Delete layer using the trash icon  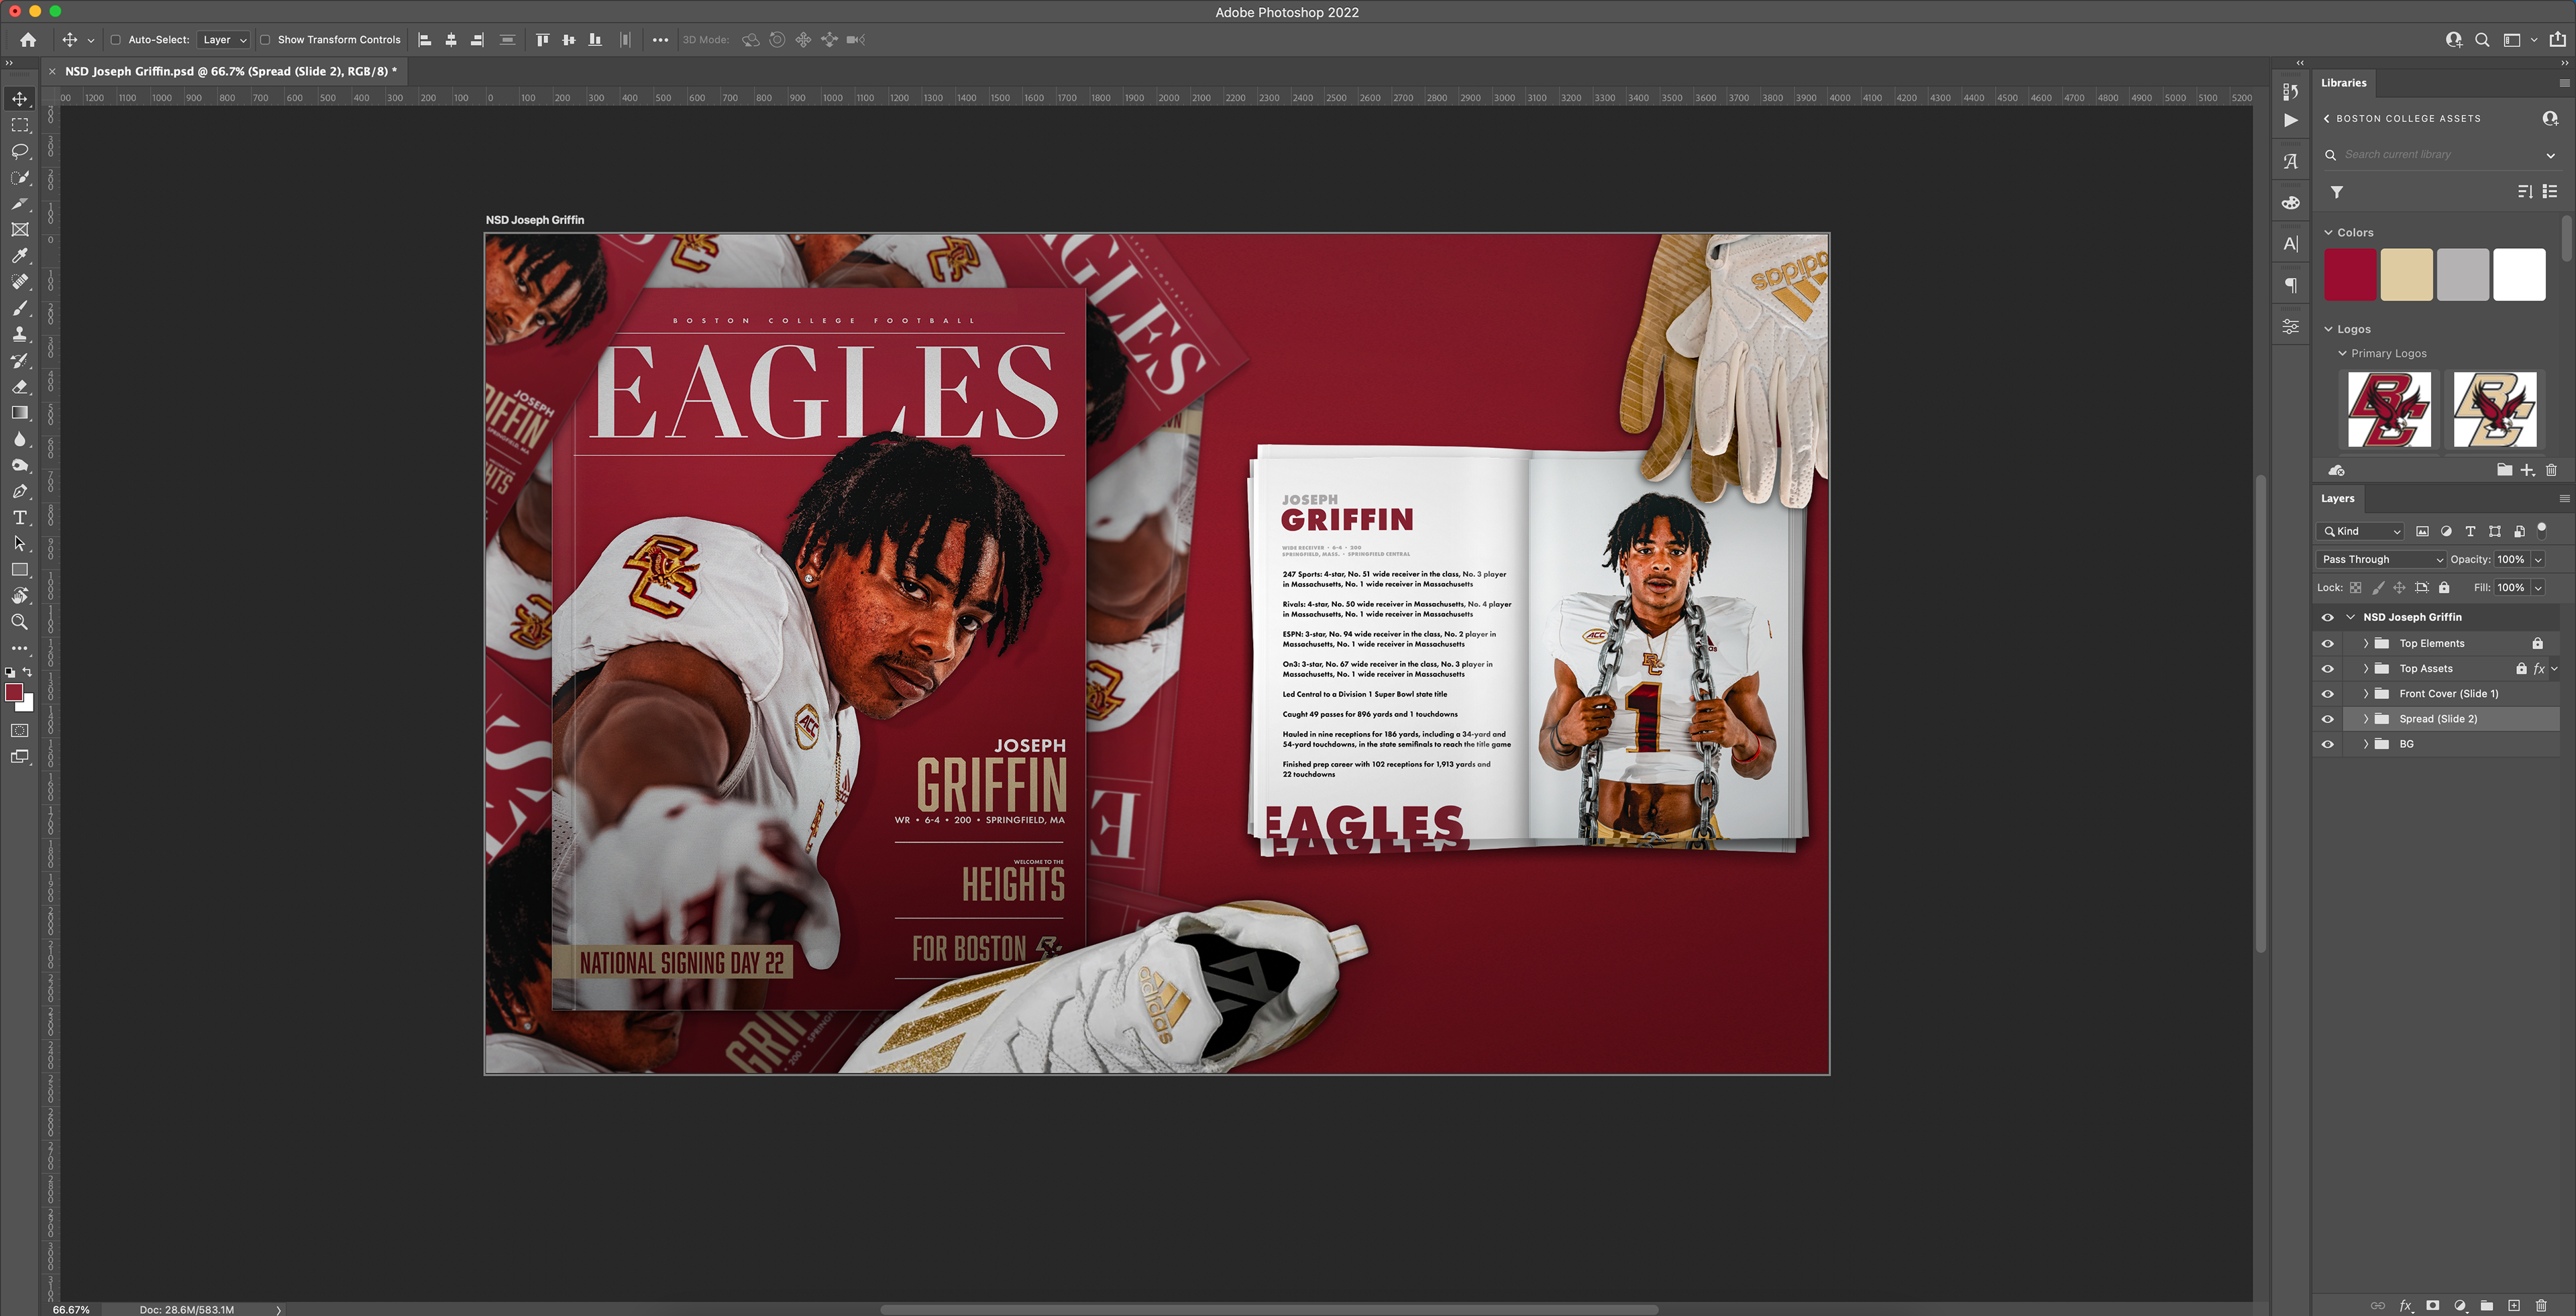click(2541, 1305)
